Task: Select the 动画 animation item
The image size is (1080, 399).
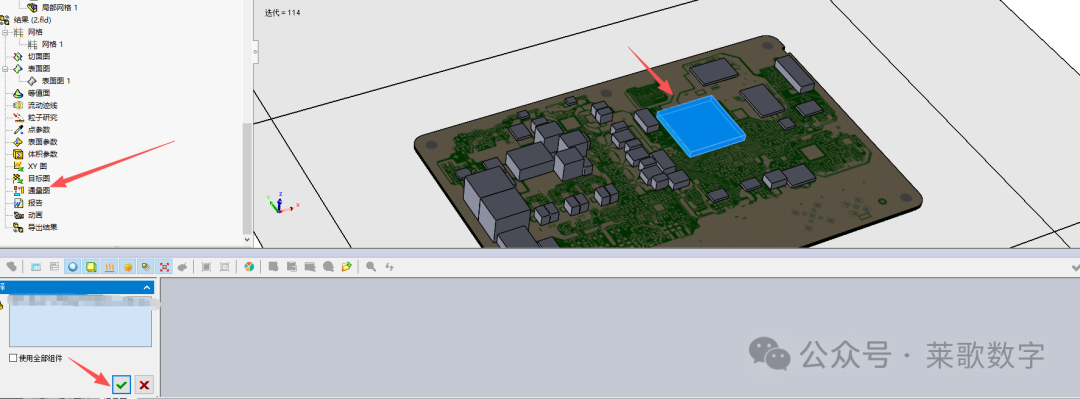Action: pos(35,215)
